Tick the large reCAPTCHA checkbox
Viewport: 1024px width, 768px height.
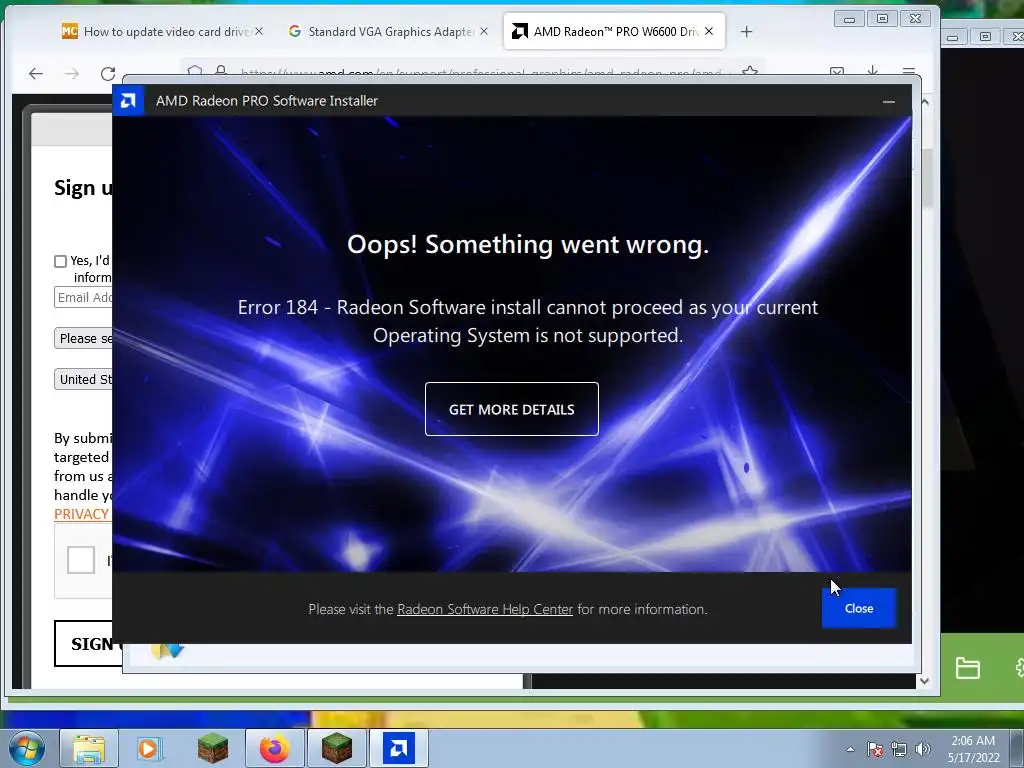click(81, 560)
